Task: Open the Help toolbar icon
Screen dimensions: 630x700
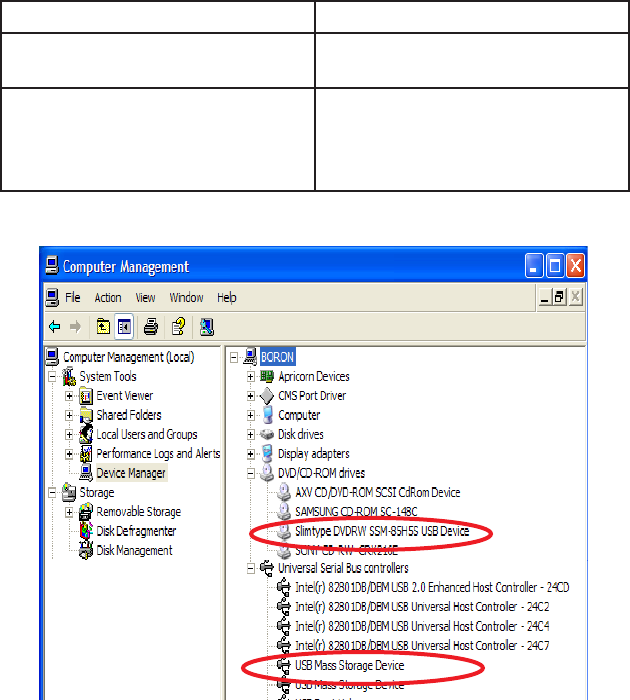Action: point(179,327)
